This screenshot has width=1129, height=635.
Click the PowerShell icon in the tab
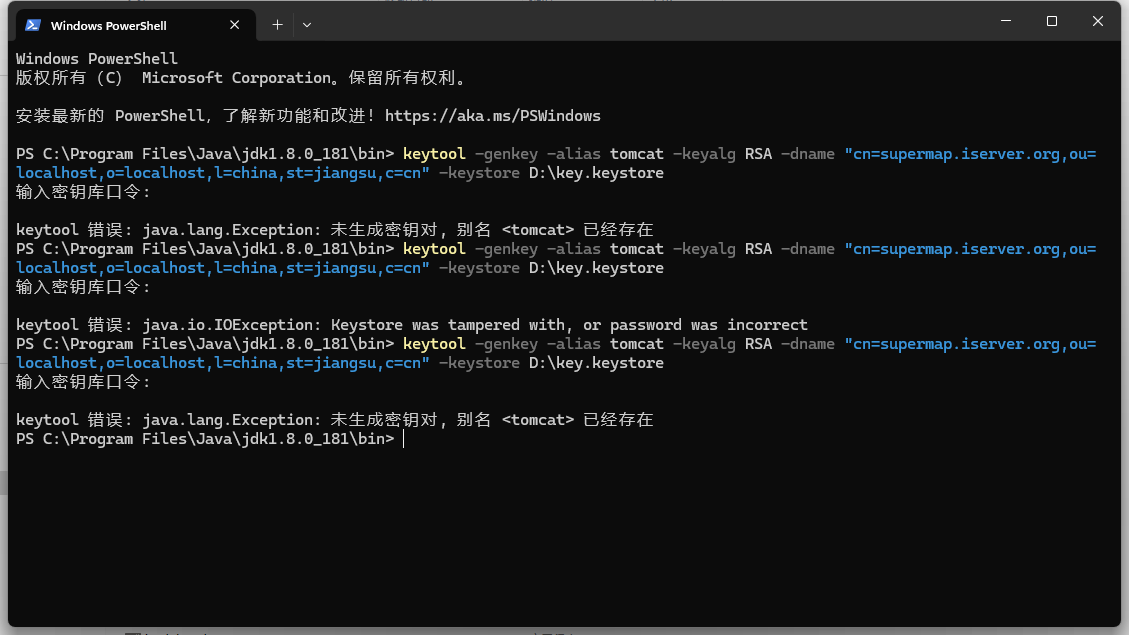click(32, 25)
